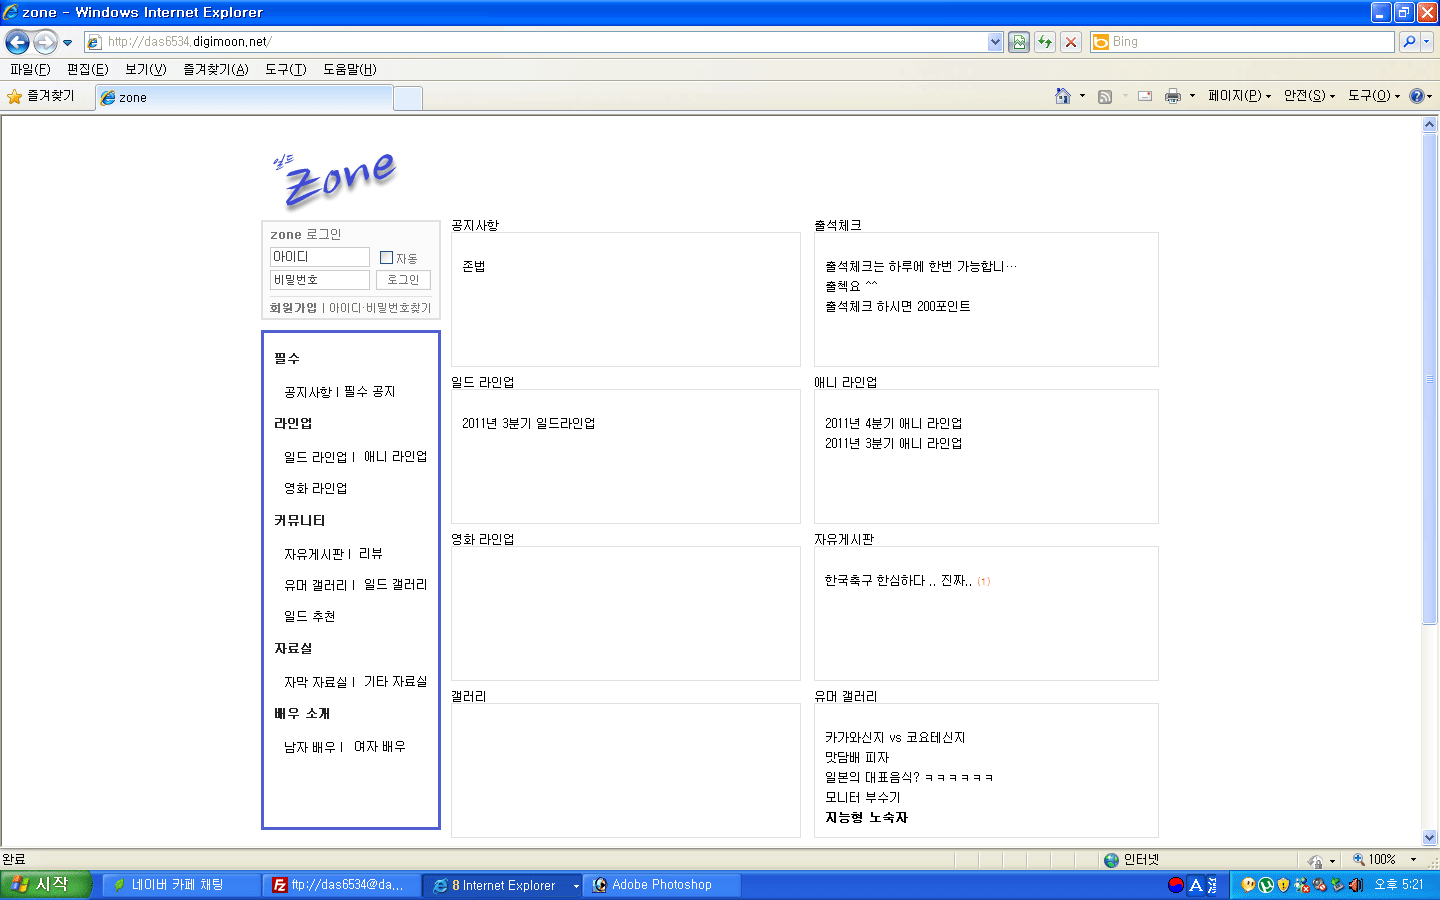Open the 지능형 노숙자 post
The width and height of the screenshot is (1440, 900).
pos(866,818)
